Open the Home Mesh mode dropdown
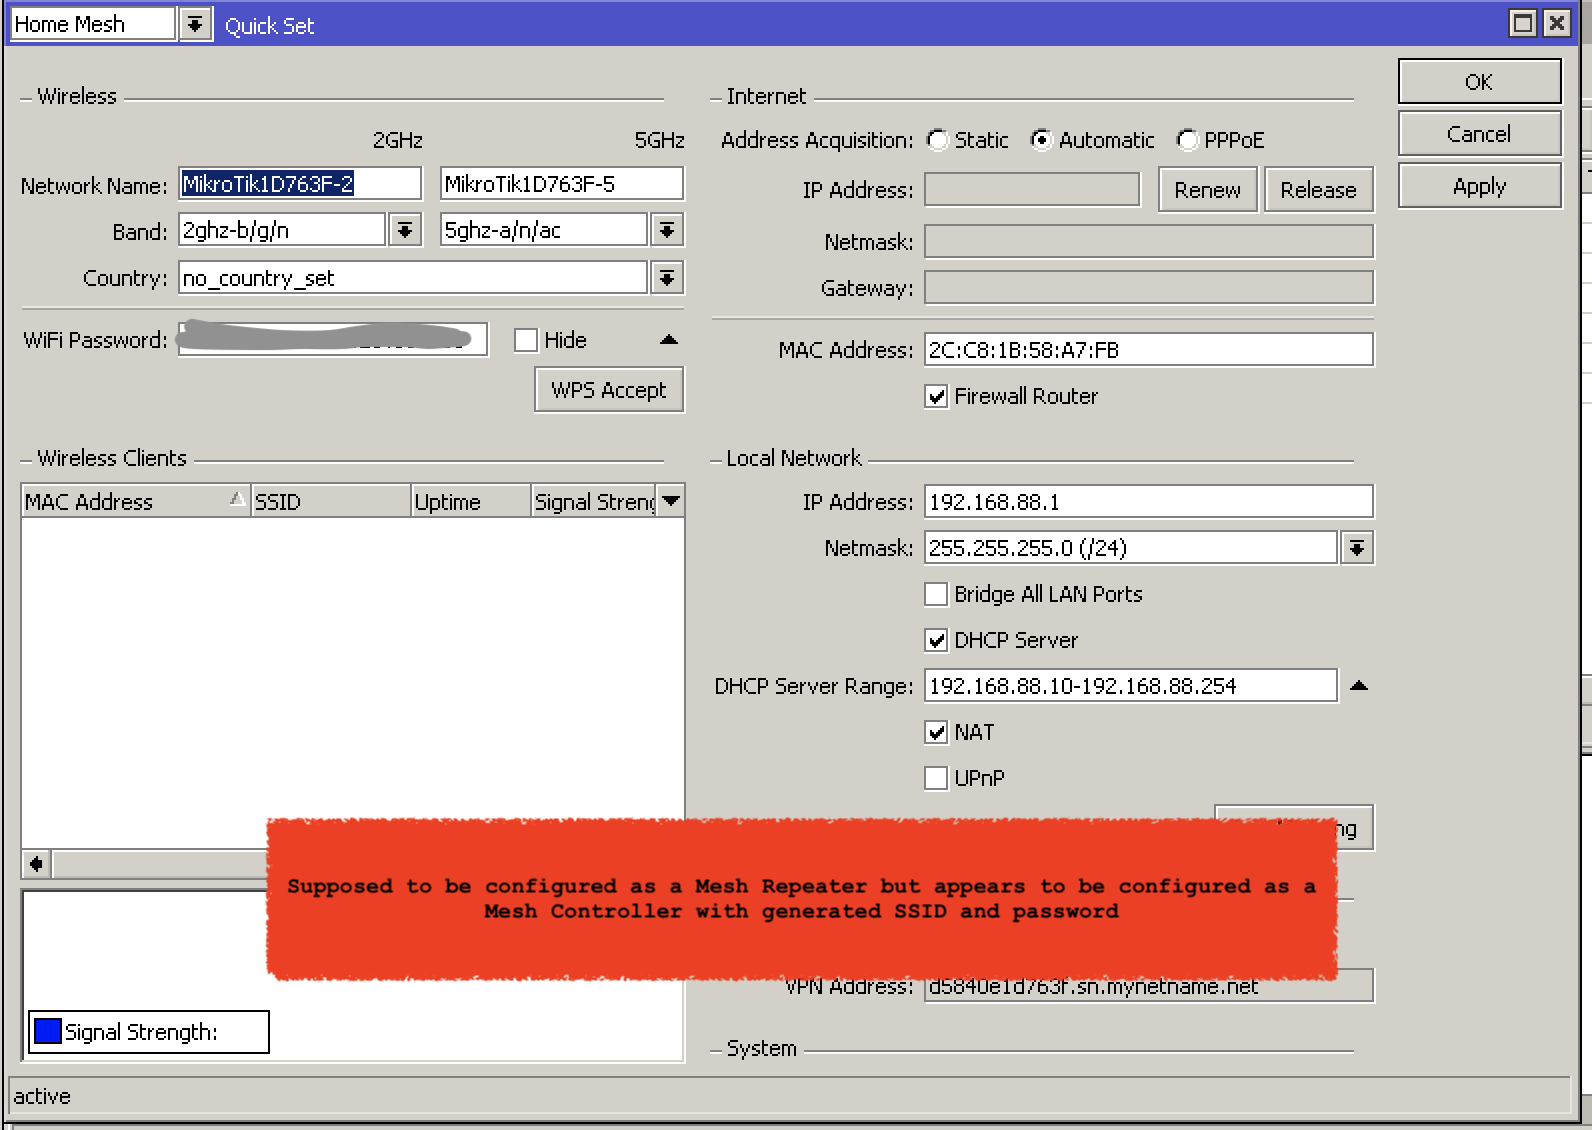 click(196, 24)
